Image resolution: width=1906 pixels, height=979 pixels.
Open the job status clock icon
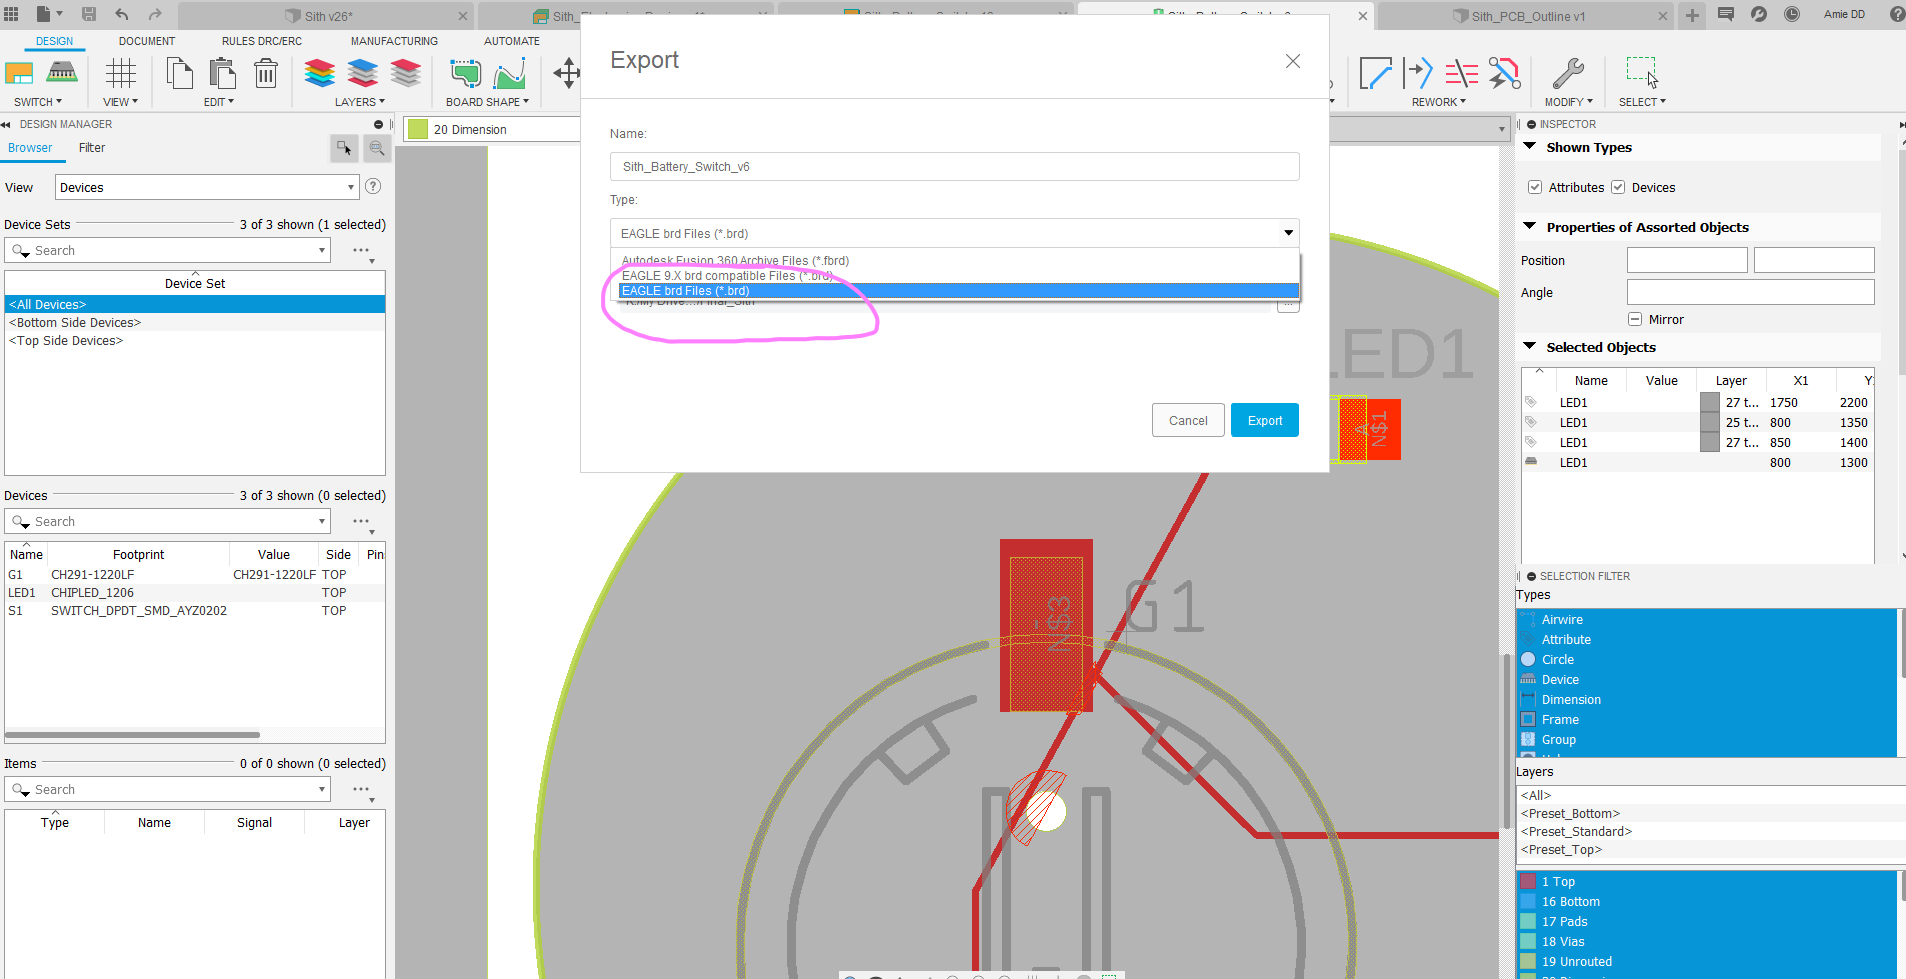[x=1792, y=15]
